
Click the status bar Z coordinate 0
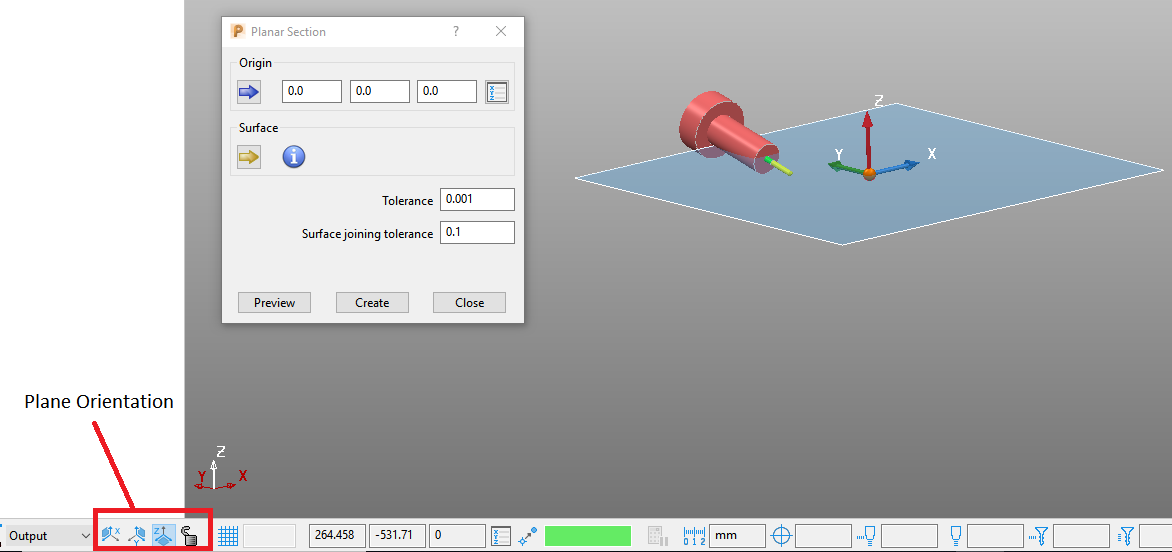coord(457,536)
